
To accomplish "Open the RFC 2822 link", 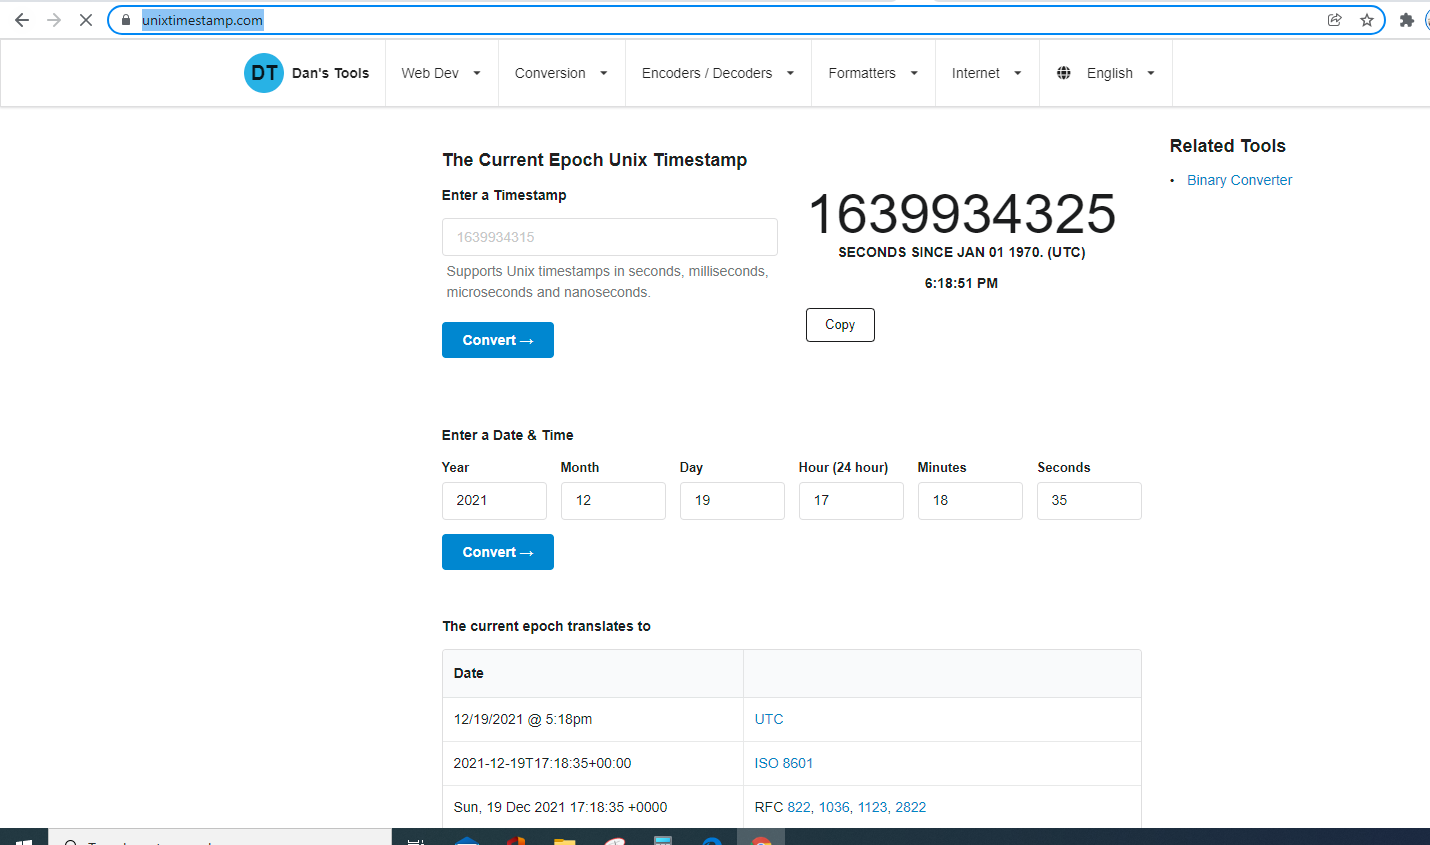I will 910,807.
